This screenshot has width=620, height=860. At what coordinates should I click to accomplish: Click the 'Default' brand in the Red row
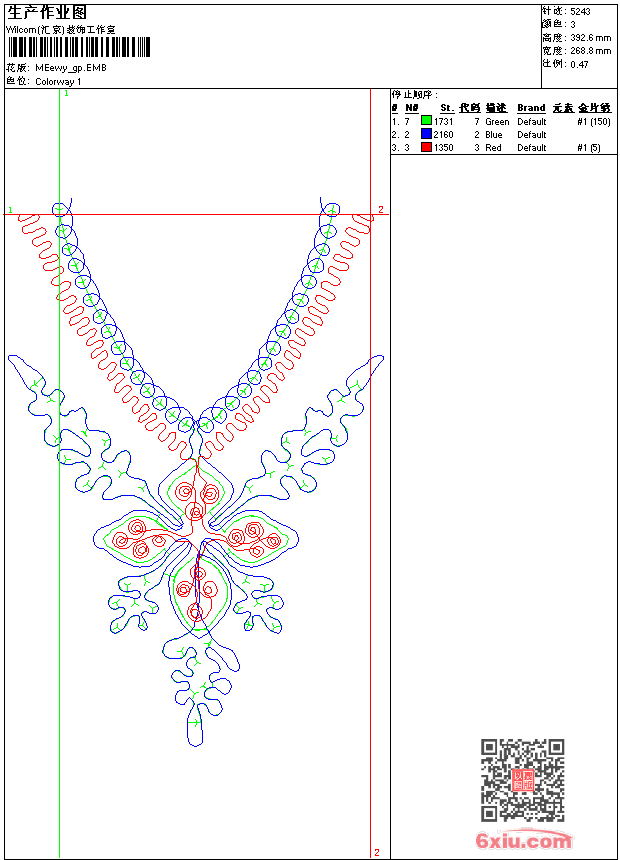point(532,148)
